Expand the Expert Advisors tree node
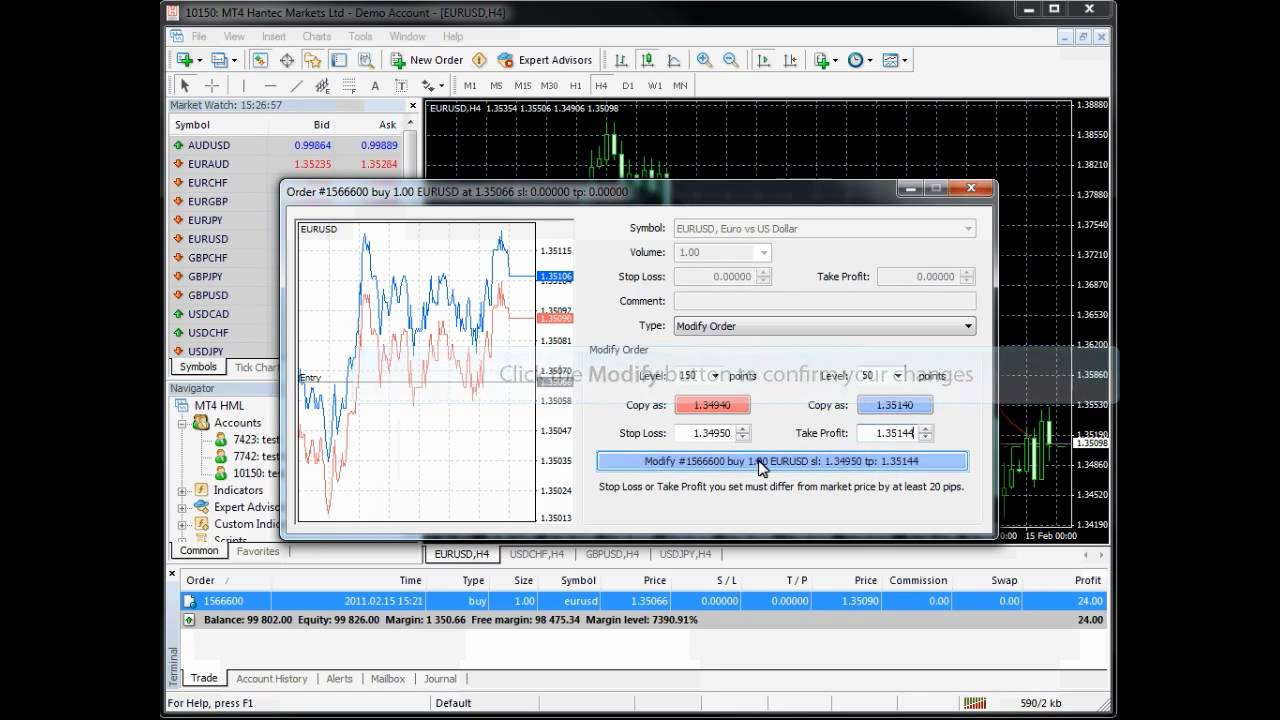The image size is (1280, 720). (x=183, y=508)
